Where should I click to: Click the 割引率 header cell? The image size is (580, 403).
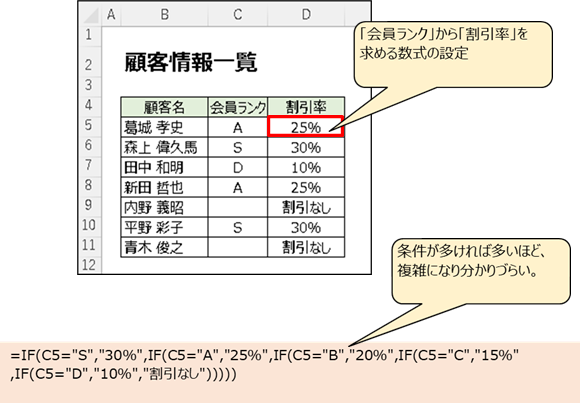click(x=306, y=107)
